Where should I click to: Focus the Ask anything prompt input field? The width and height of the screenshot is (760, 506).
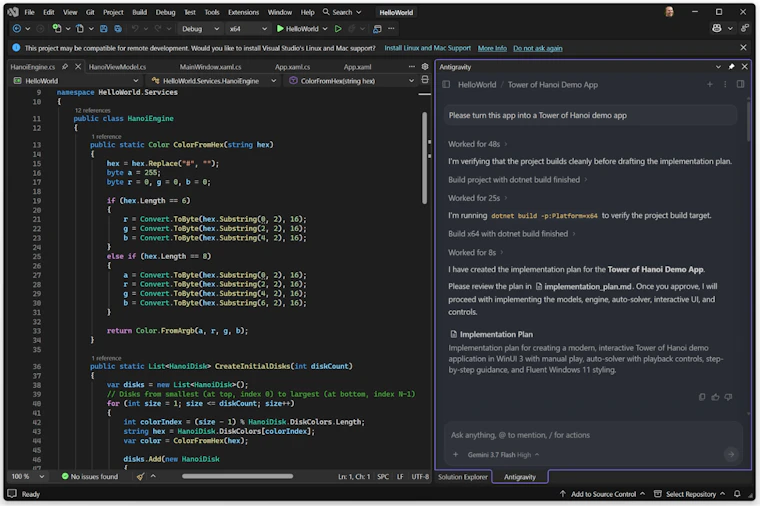point(593,435)
